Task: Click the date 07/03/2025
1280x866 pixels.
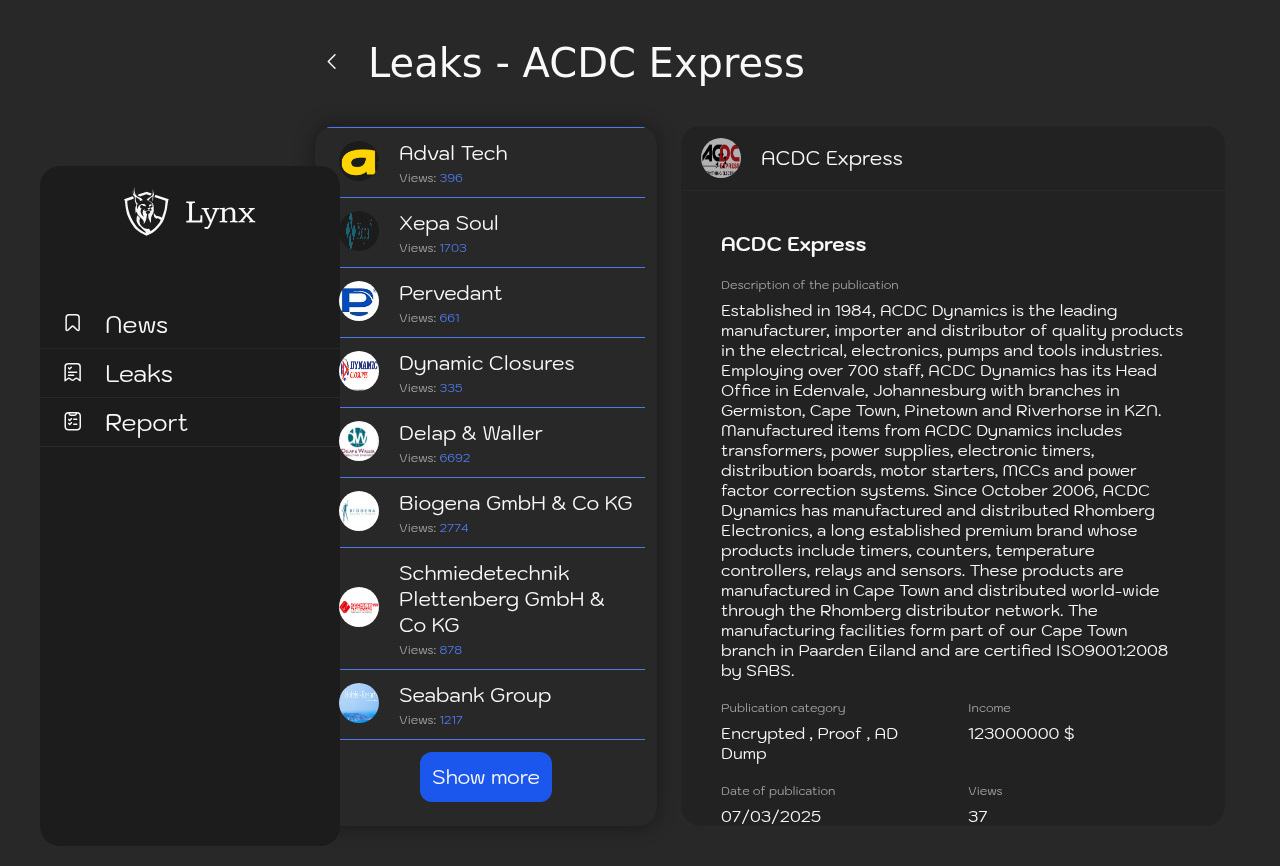Action: click(x=771, y=816)
